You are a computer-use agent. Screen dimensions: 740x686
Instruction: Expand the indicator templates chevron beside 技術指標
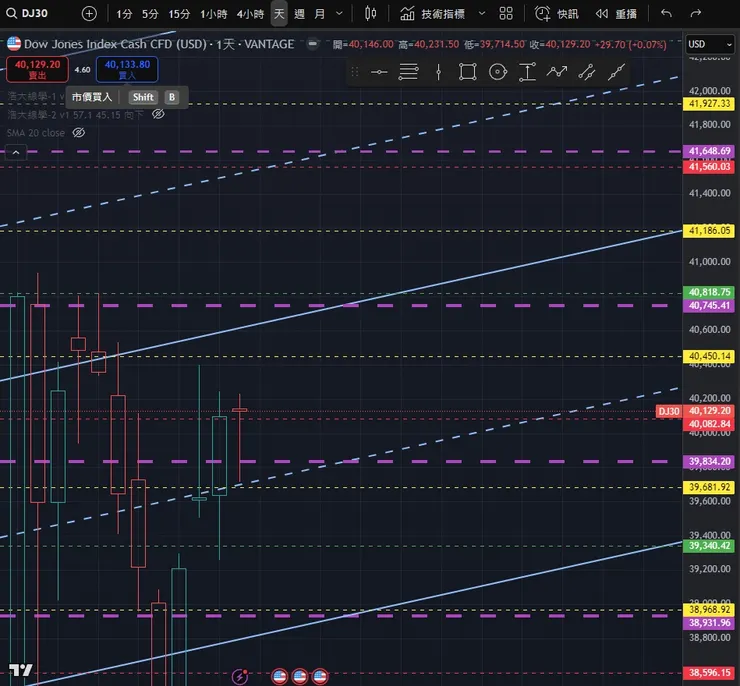tap(481, 14)
